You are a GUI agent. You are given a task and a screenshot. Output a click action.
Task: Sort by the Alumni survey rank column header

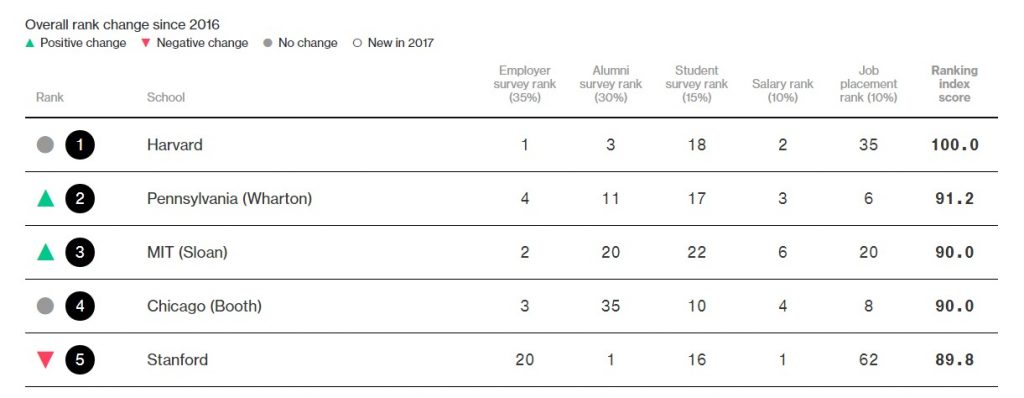pos(611,84)
